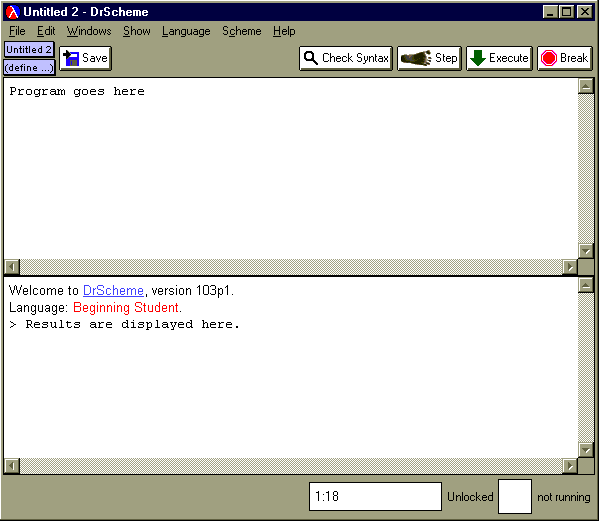Click the interactions pane scroll-down arrow

[586, 450]
